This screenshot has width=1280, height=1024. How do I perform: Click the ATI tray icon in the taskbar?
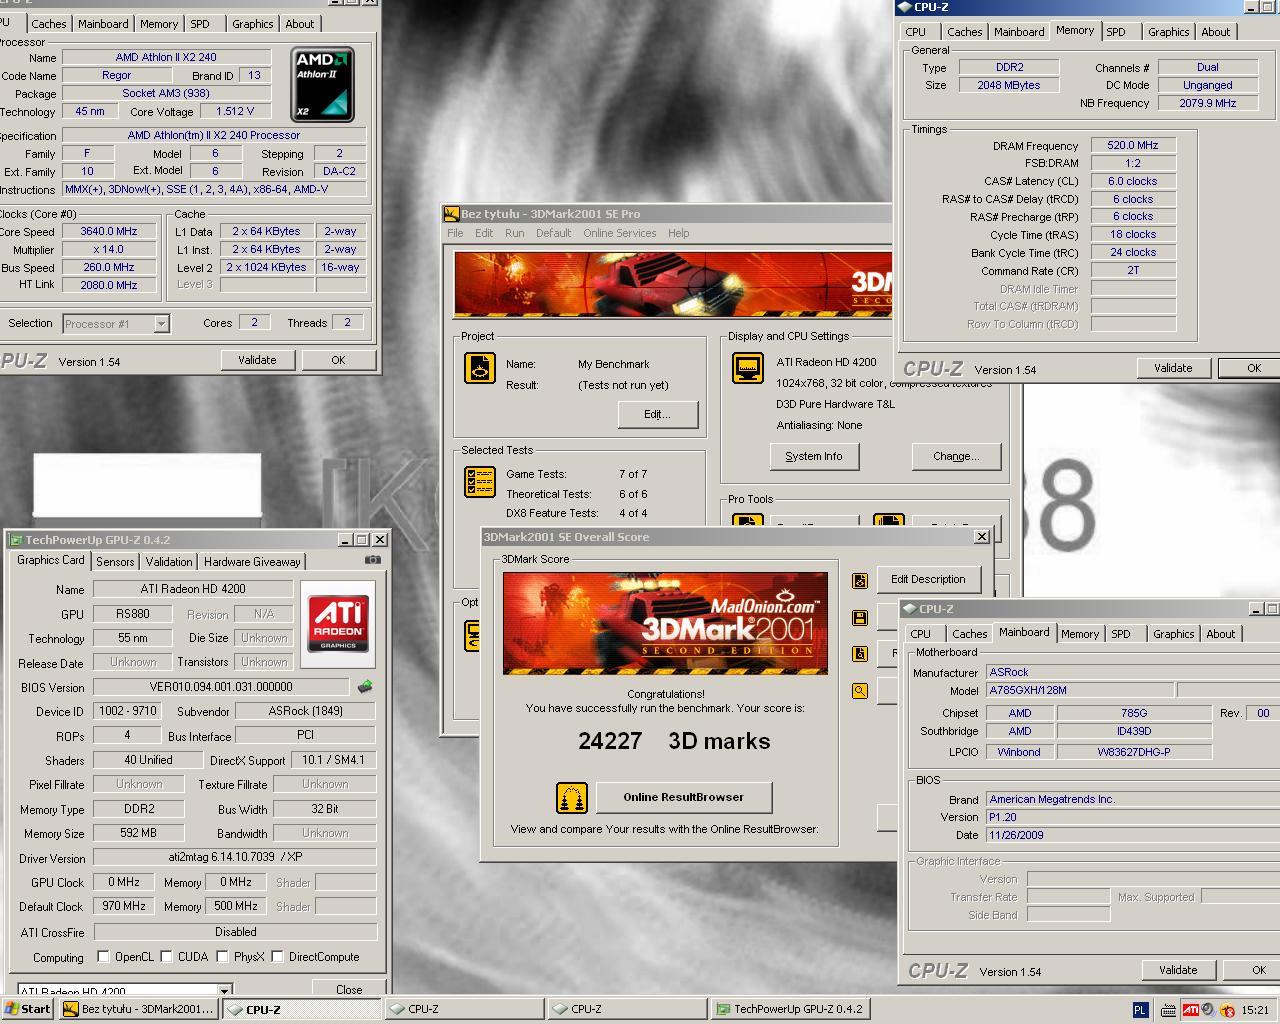pos(1190,1010)
